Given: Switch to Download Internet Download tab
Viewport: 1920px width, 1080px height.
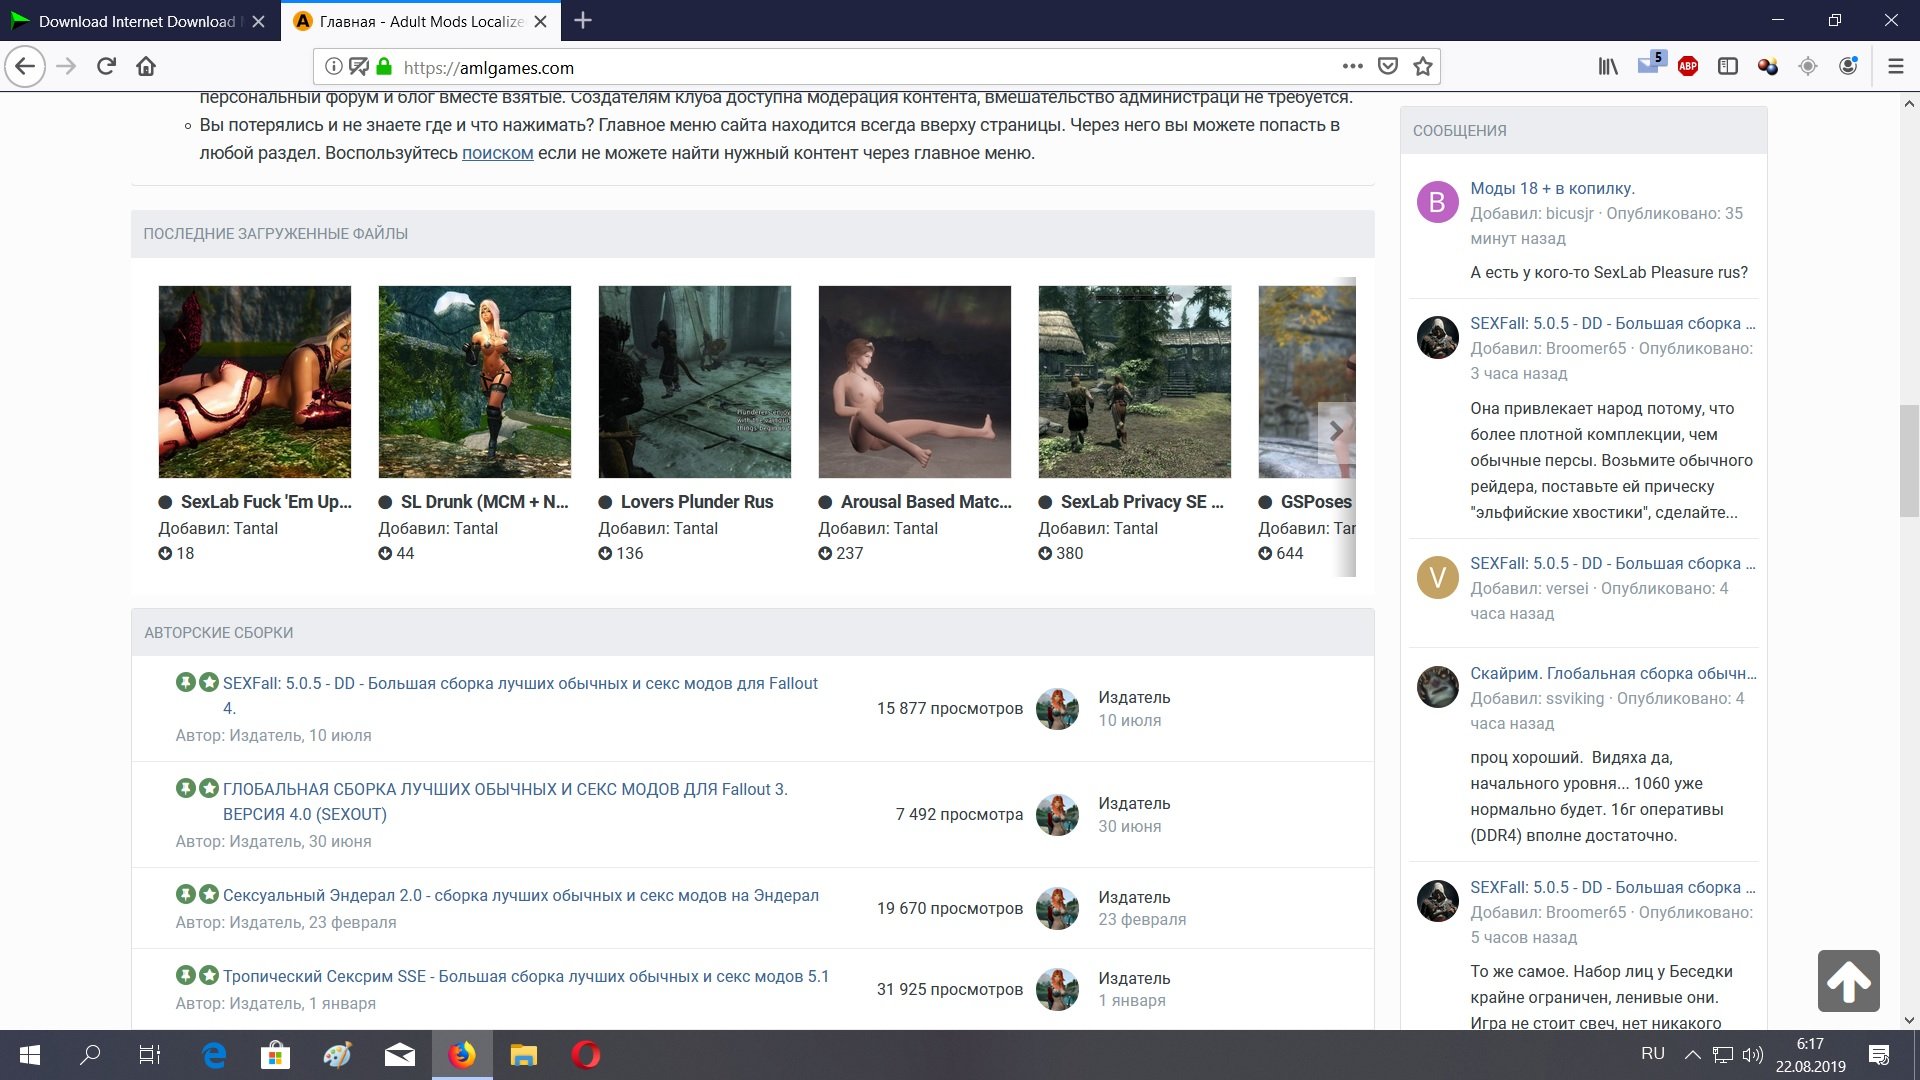Looking at the screenshot, I should 137,21.
